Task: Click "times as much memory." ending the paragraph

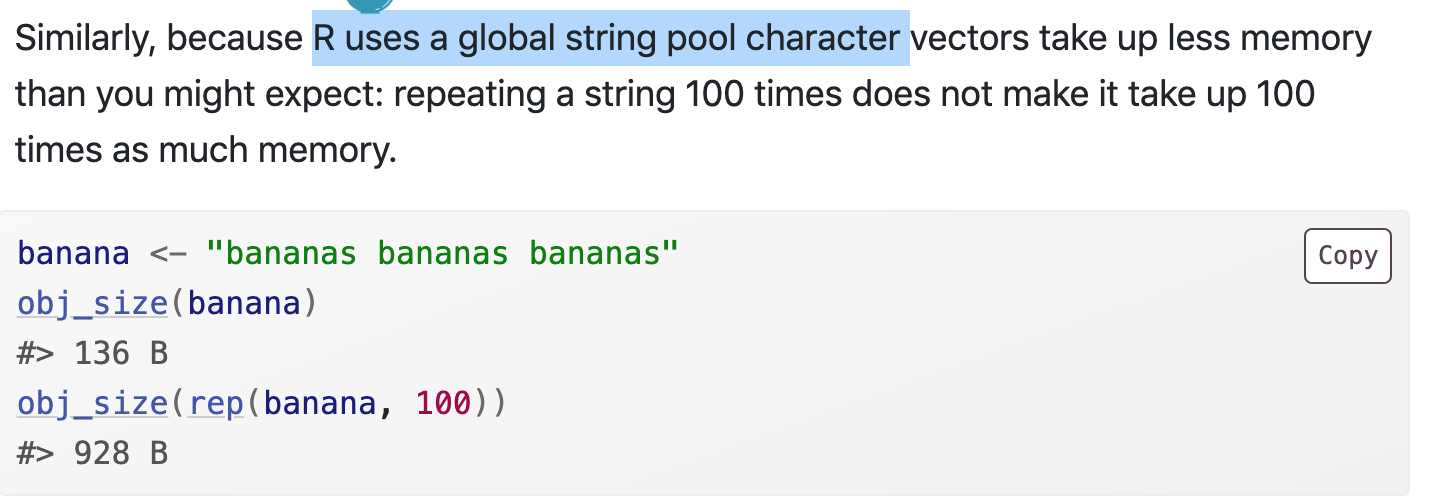Action: [x=206, y=150]
